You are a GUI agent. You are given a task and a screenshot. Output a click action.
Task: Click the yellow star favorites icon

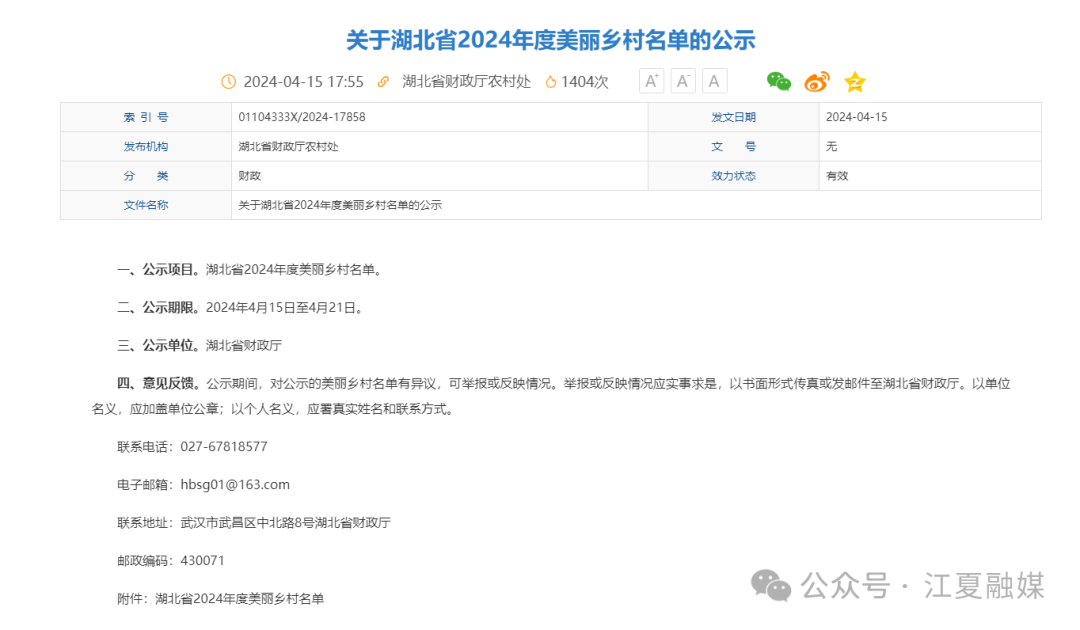(855, 81)
